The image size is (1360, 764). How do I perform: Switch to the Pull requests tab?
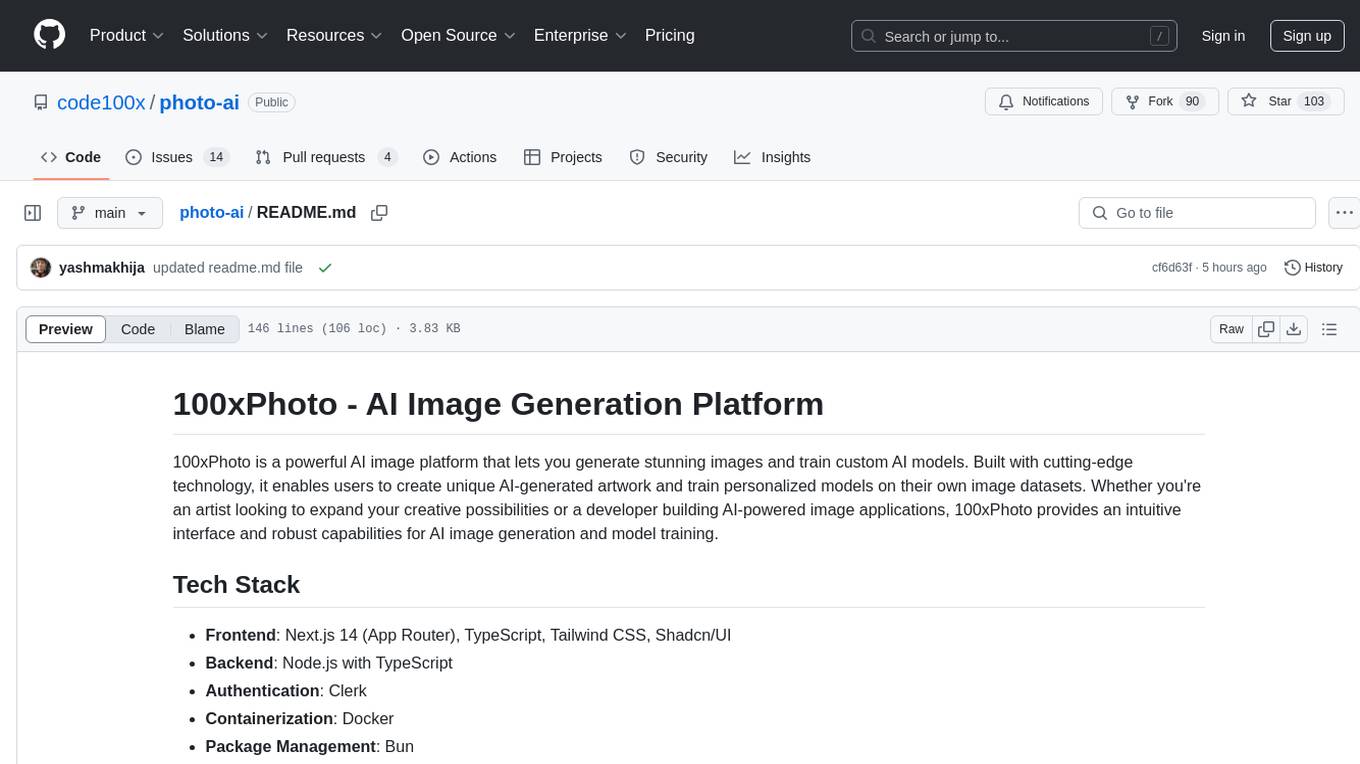(326, 157)
